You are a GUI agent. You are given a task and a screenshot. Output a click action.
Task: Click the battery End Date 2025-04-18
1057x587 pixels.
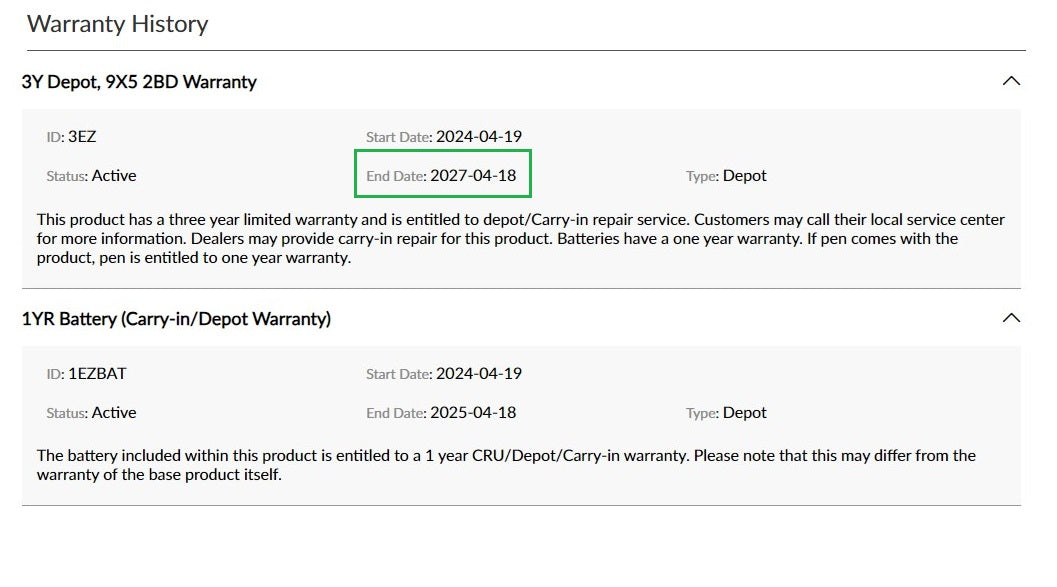click(x=472, y=412)
